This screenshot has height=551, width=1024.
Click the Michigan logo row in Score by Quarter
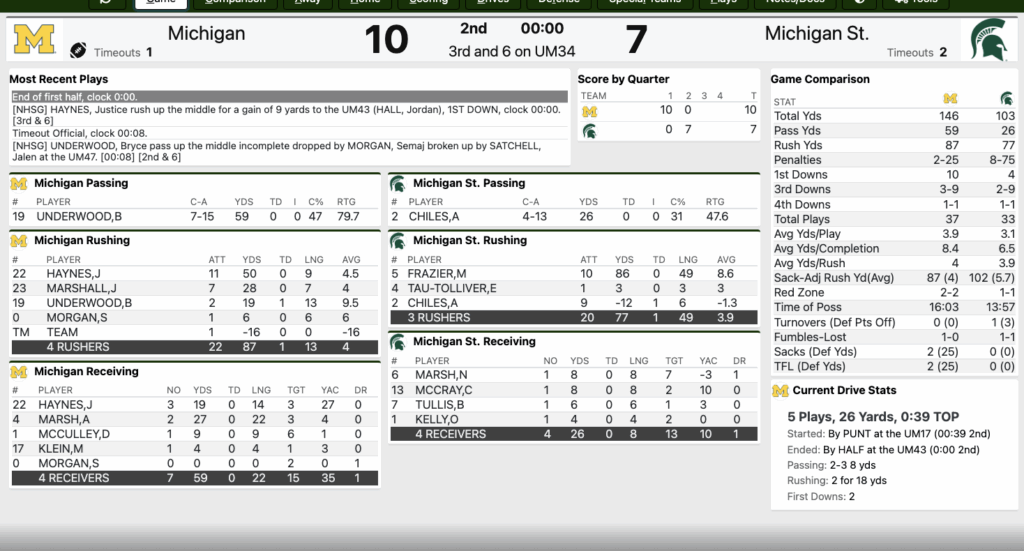pos(589,112)
